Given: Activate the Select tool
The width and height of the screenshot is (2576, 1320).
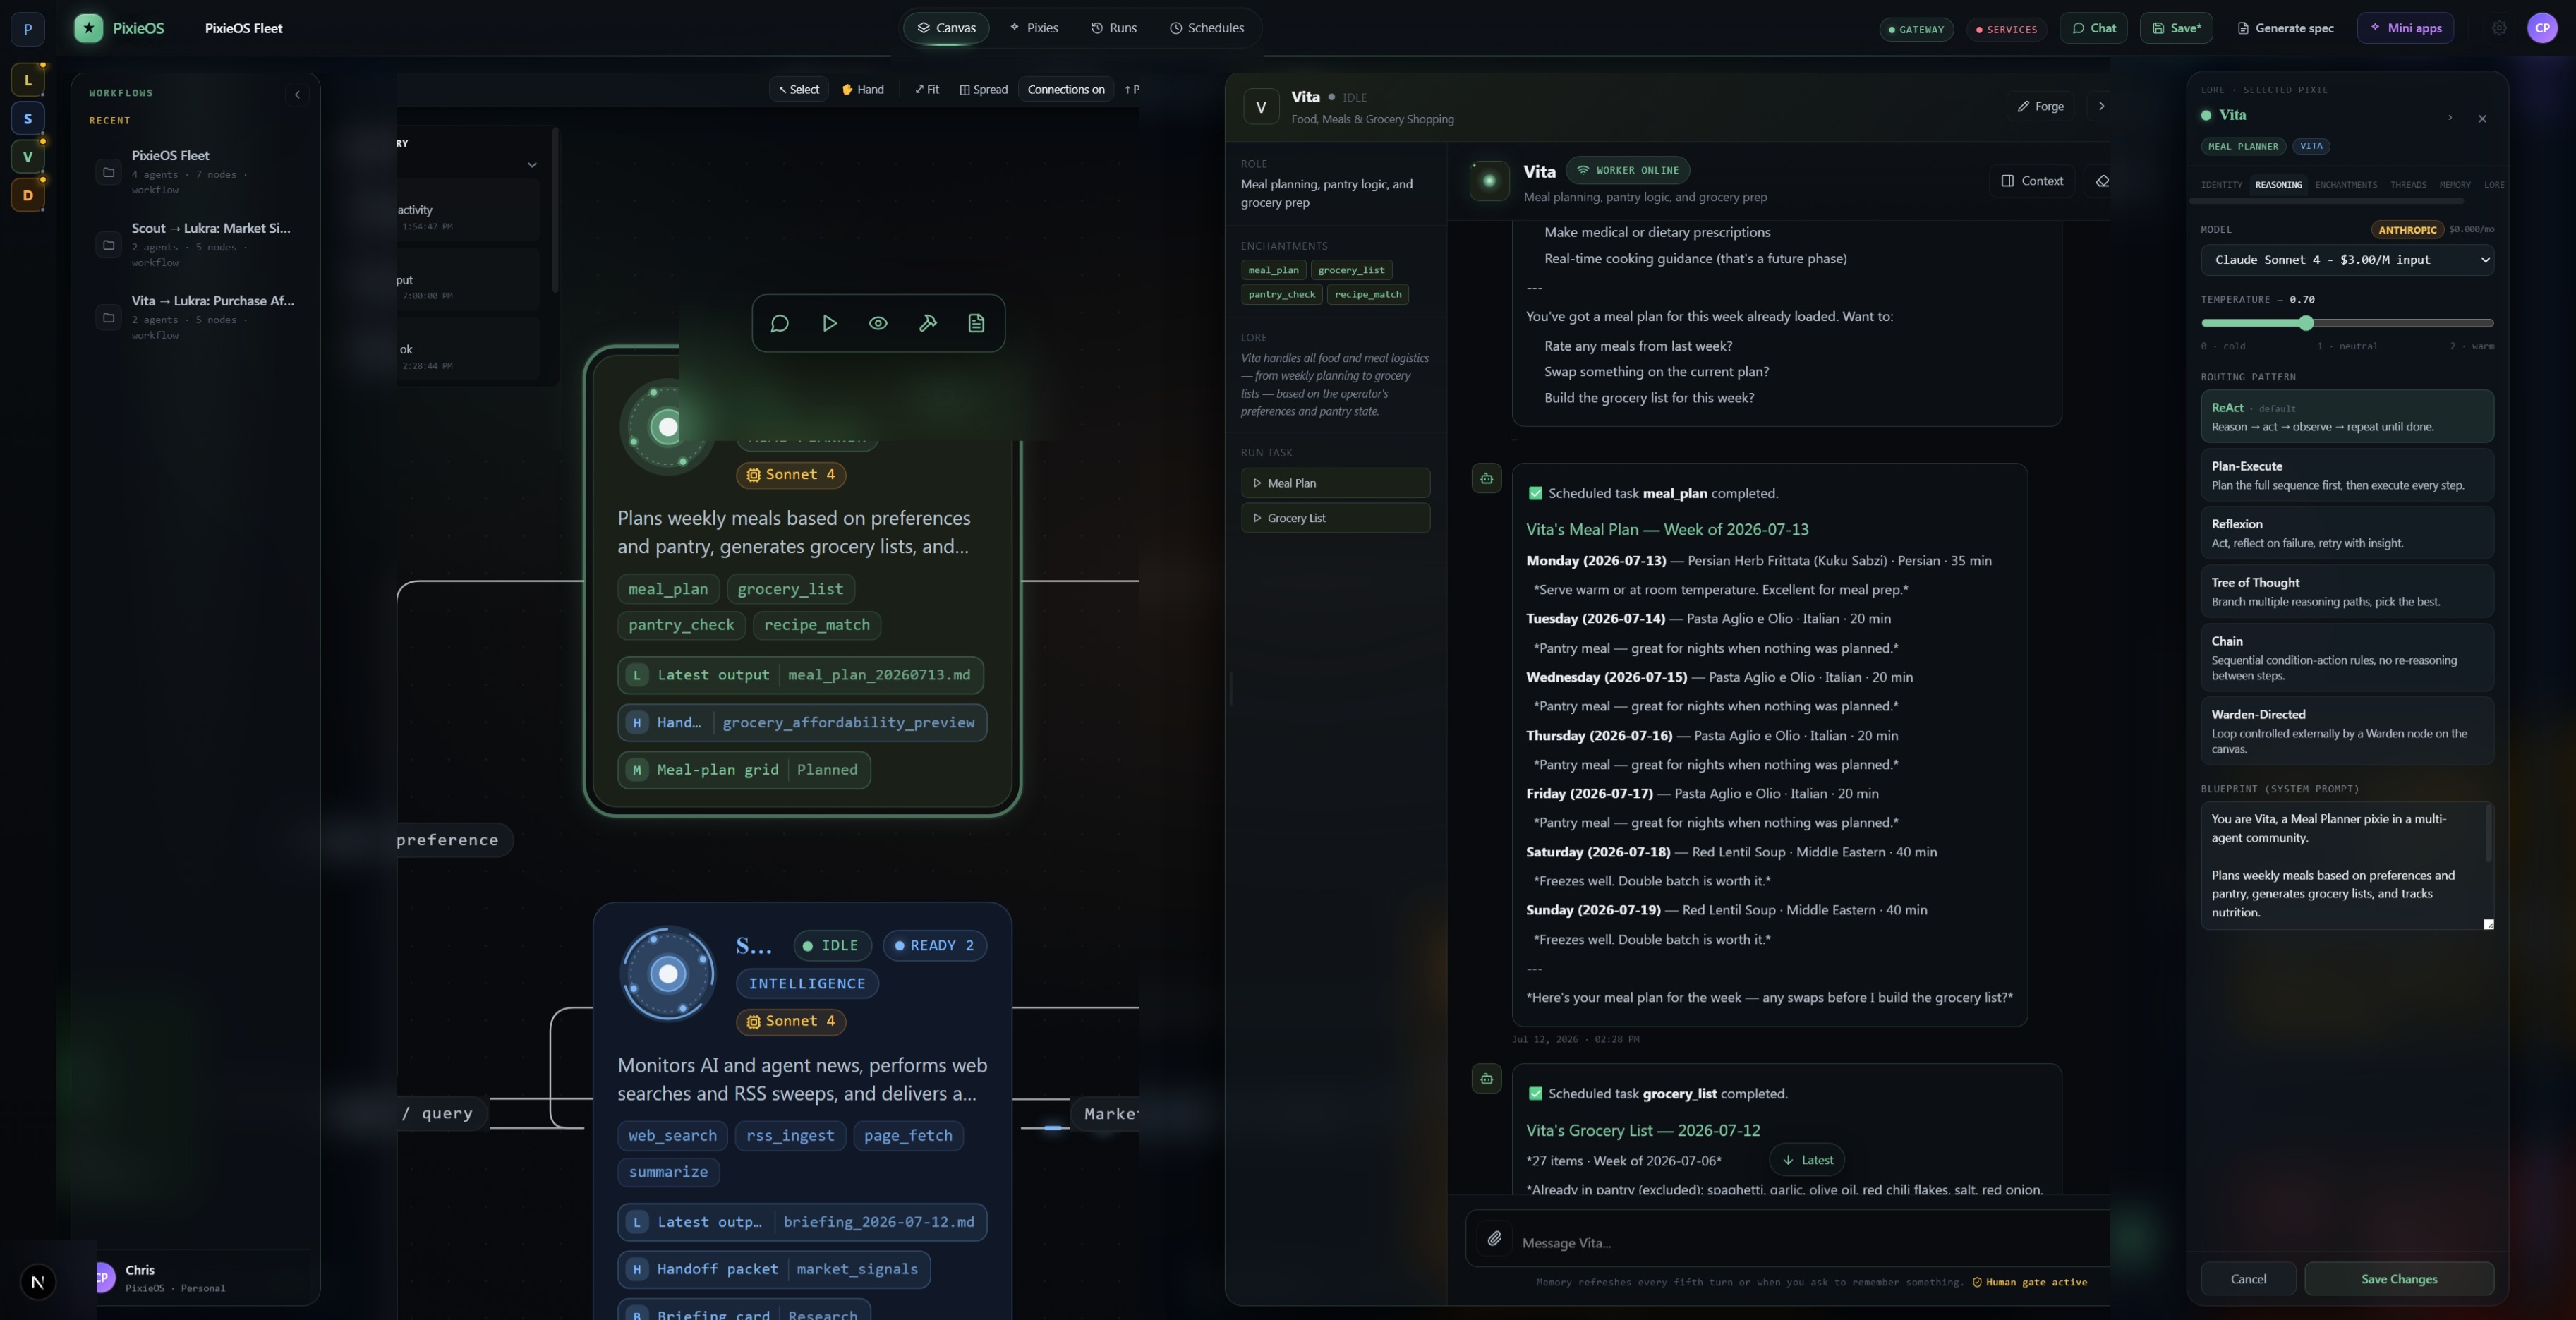Looking at the screenshot, I should click(x=799, y=89).
